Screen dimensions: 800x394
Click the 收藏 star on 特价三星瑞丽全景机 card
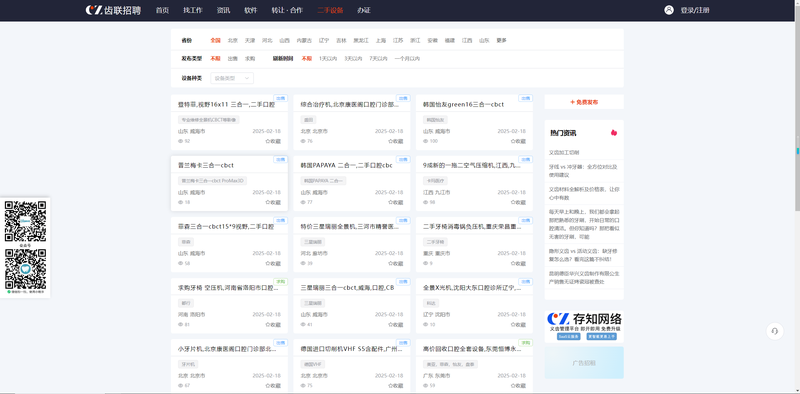[390, 264]
